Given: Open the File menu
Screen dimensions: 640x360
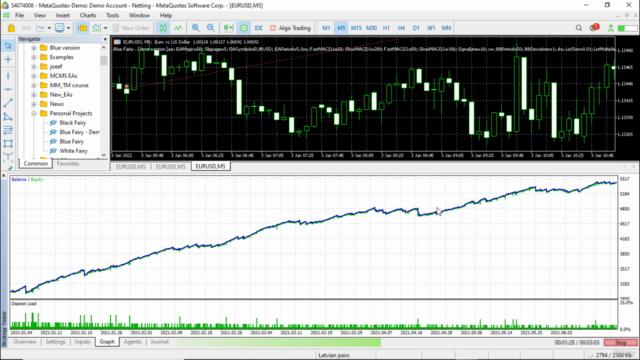Looking at the screenshot, I should pos(19,15).
